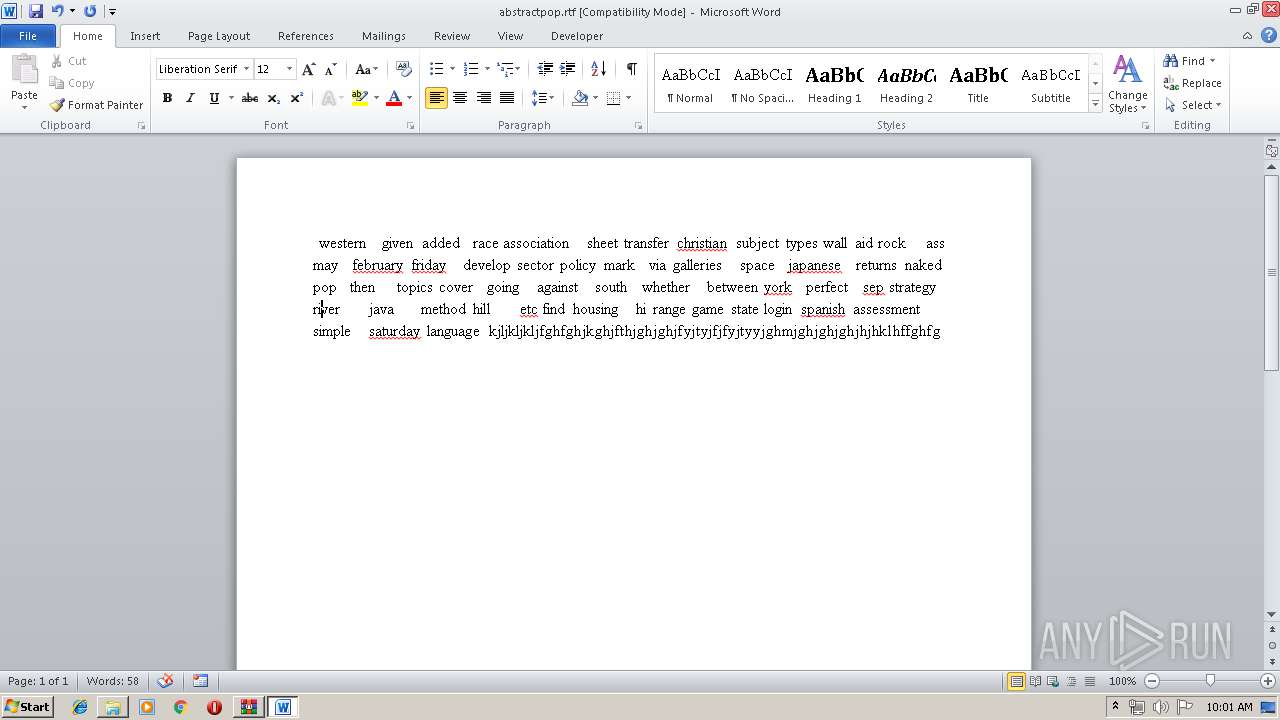Screen dimensions: 1280x720
Task: Open Chrome from the taskbar
Action: pyautogui.click(x=180, y=707)
